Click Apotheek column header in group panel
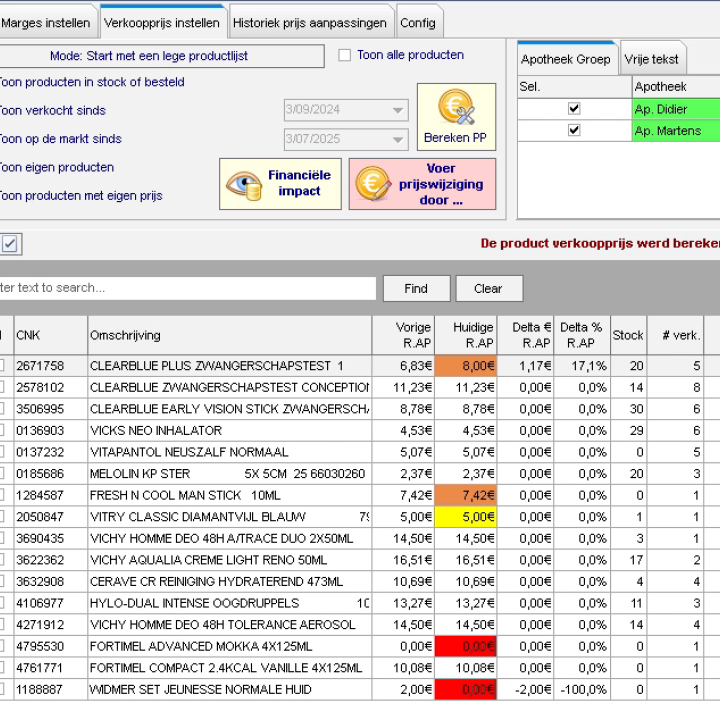The width and height of the screenshot is (720, 720). tap(676, 87)
